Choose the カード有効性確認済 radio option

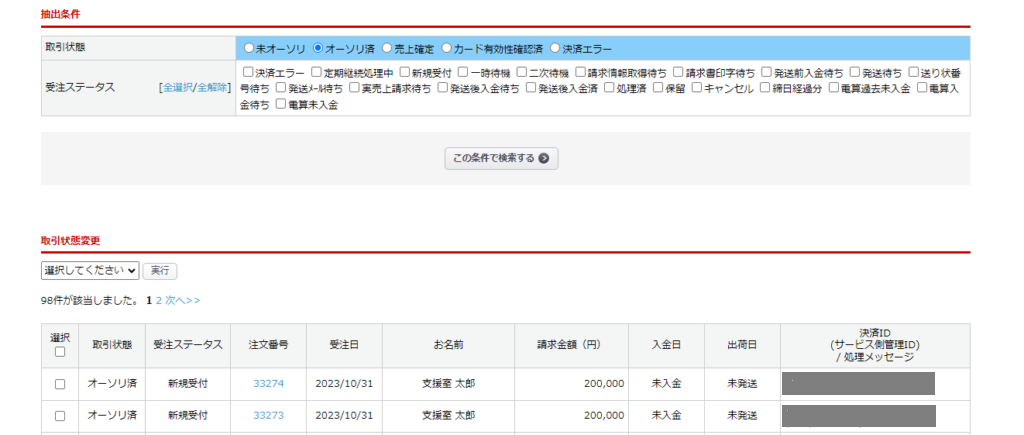(447, 48)
